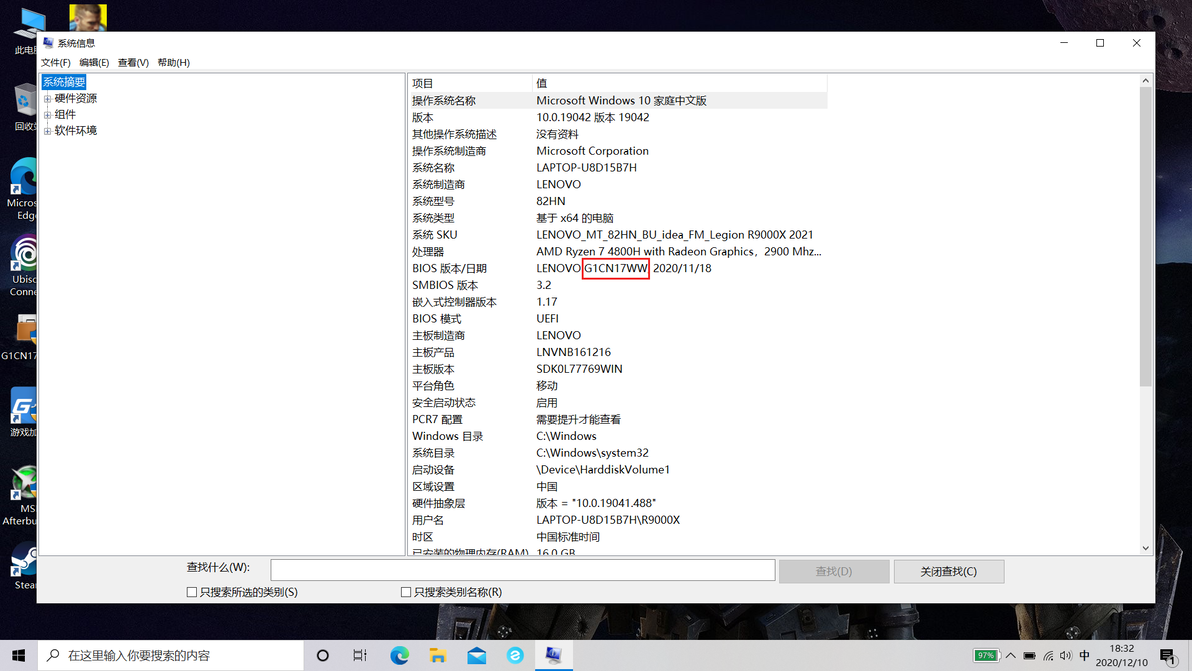Click the volume speaker tray icon
The image size is (1192, 671).
tap(1066, 655)
